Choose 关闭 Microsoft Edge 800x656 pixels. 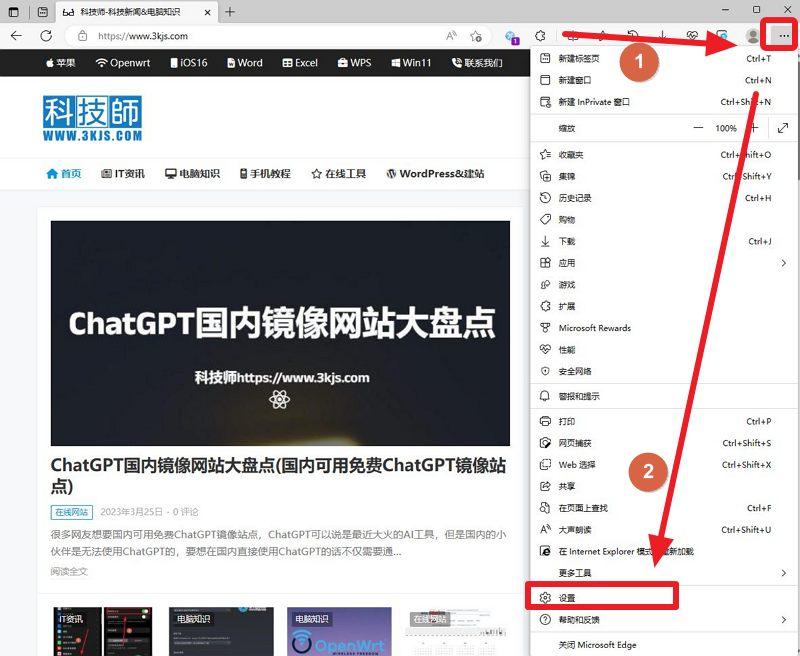[663, 645]
